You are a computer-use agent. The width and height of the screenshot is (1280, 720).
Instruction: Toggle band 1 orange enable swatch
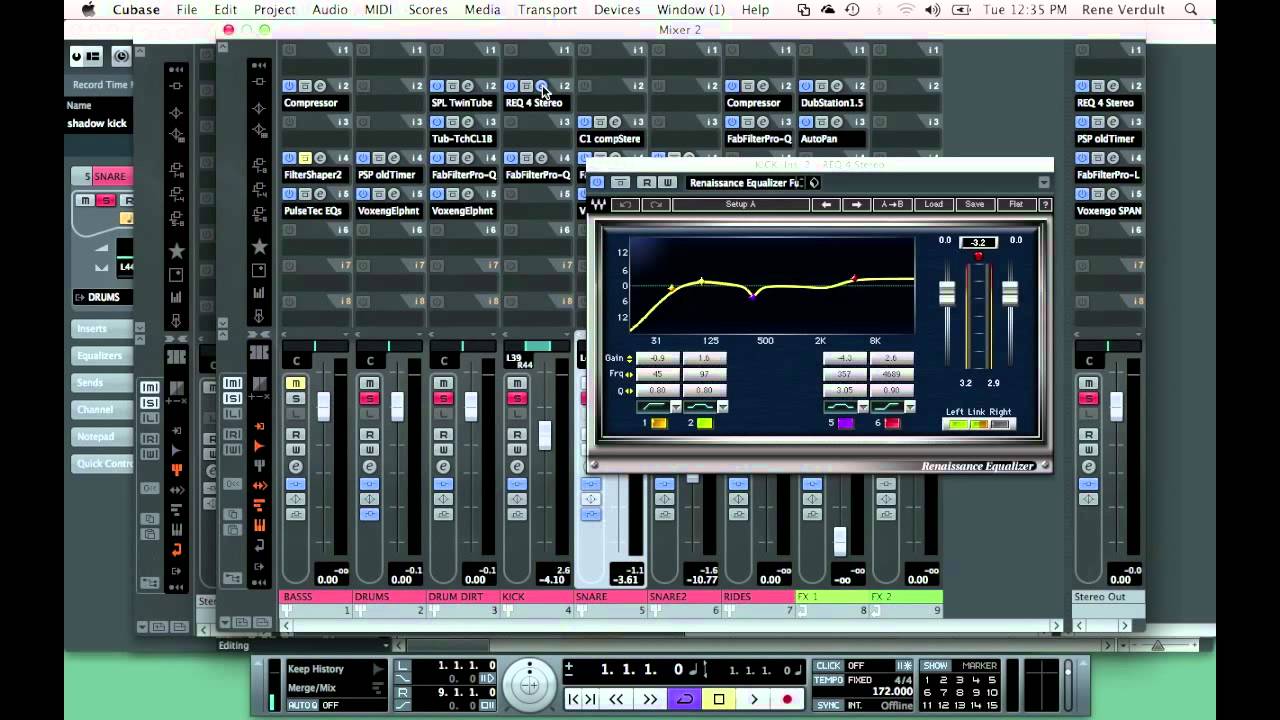pyautogui.click(x=659, y=423)
